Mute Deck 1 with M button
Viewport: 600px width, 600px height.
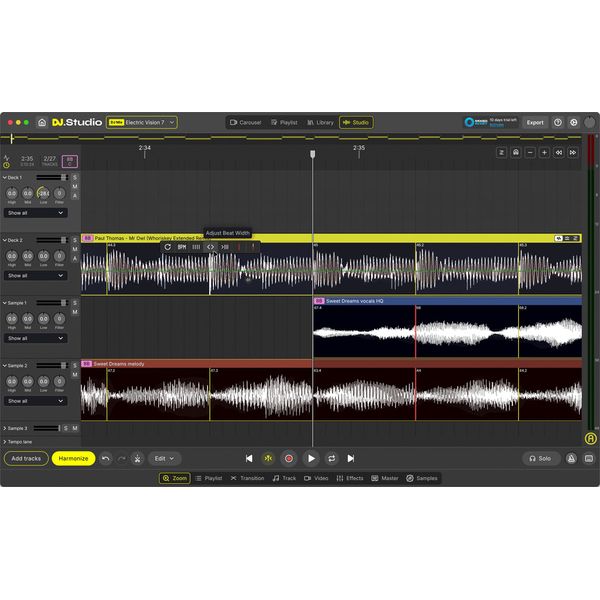point(75,187)
